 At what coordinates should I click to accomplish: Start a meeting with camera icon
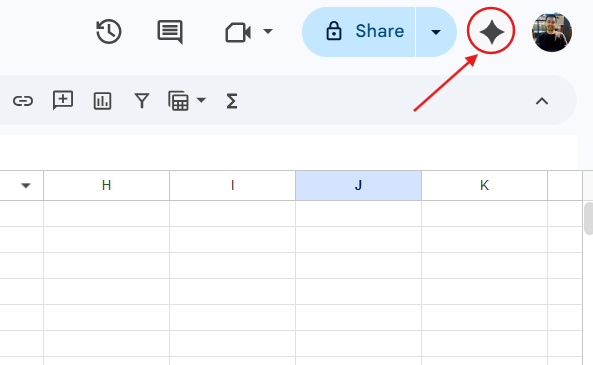[238, 33]
